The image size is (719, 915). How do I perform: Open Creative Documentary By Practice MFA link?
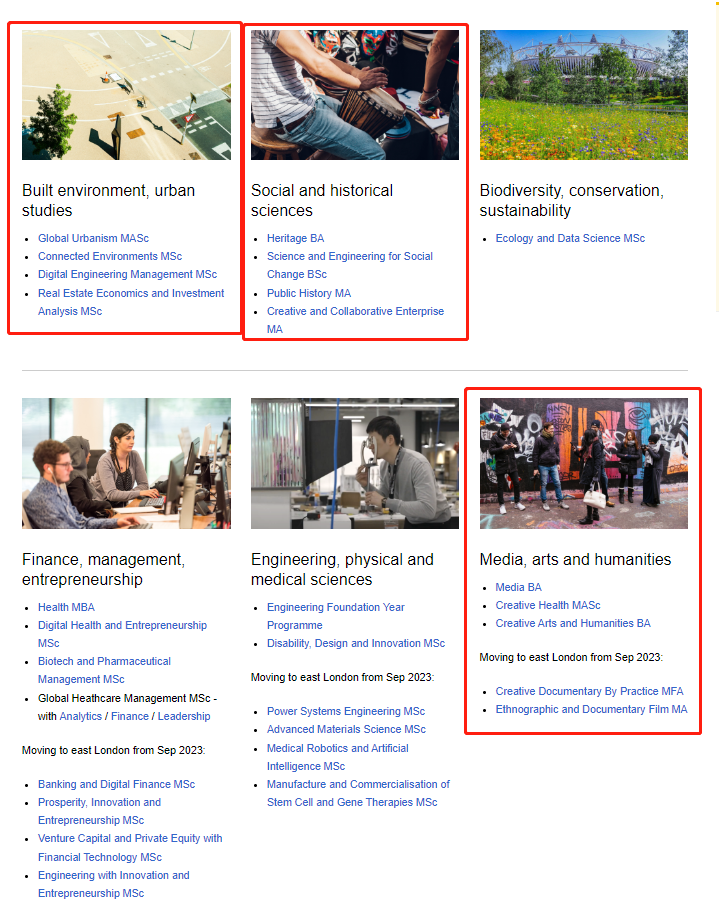click(x=589, y=691)
